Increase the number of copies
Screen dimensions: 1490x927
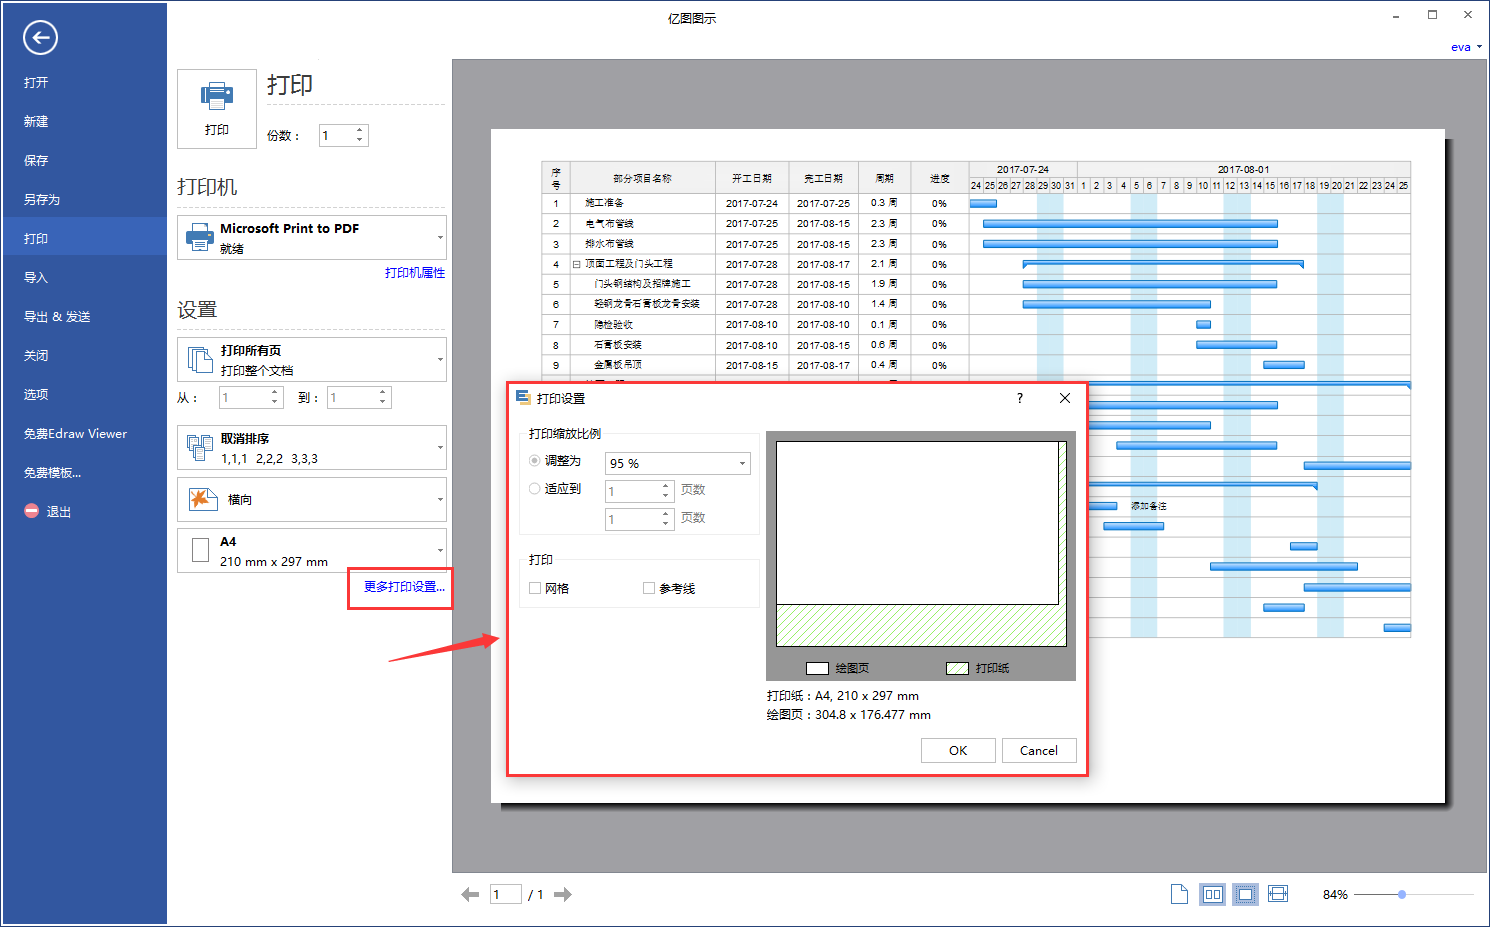coord(359,130)
